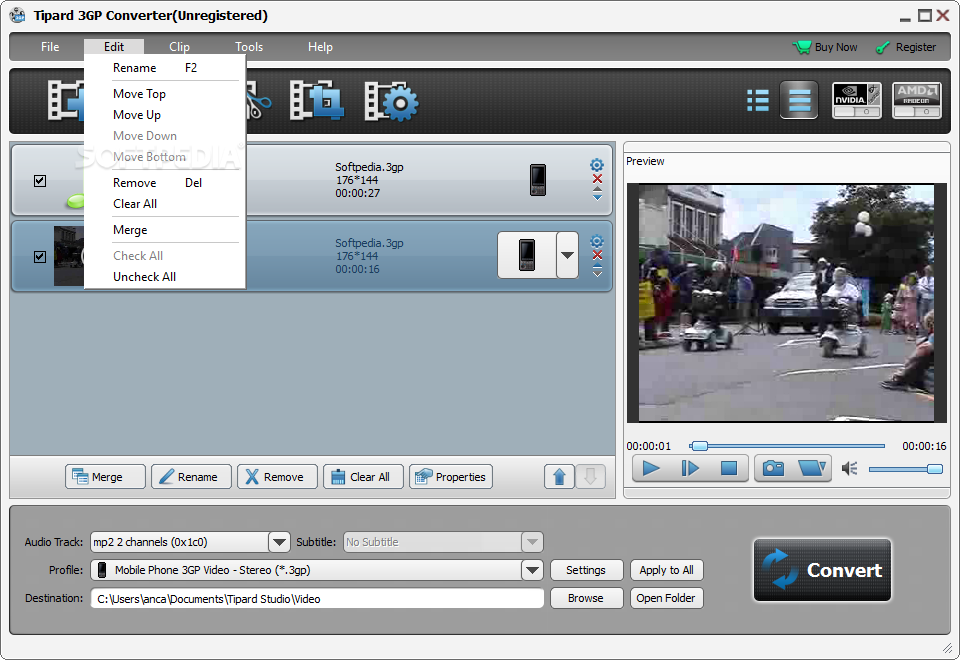960x660 pixels.
Task: Toggle AMD Radeon acceleration icon
Action: (917, 100)
